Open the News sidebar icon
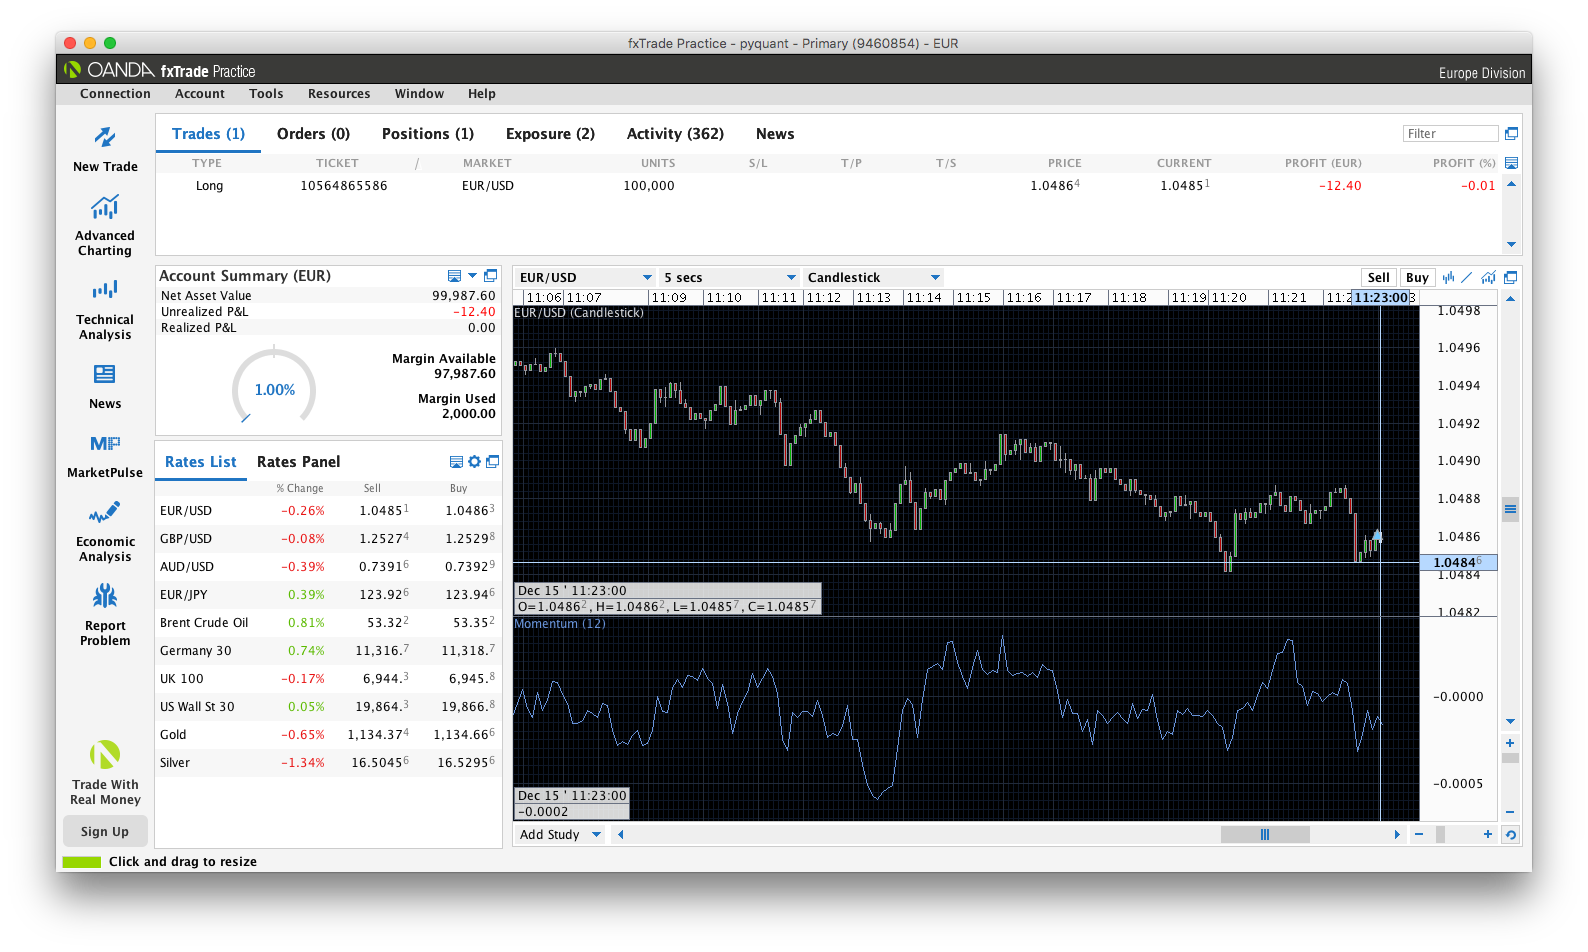The image size is (1588, 952). [x=105, y=374]
